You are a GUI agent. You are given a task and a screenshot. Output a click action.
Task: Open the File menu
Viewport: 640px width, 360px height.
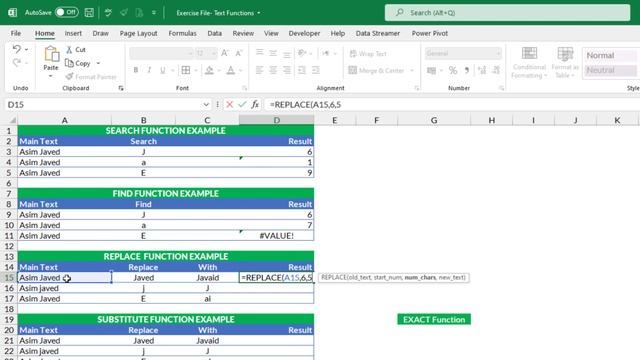[16, 33]
